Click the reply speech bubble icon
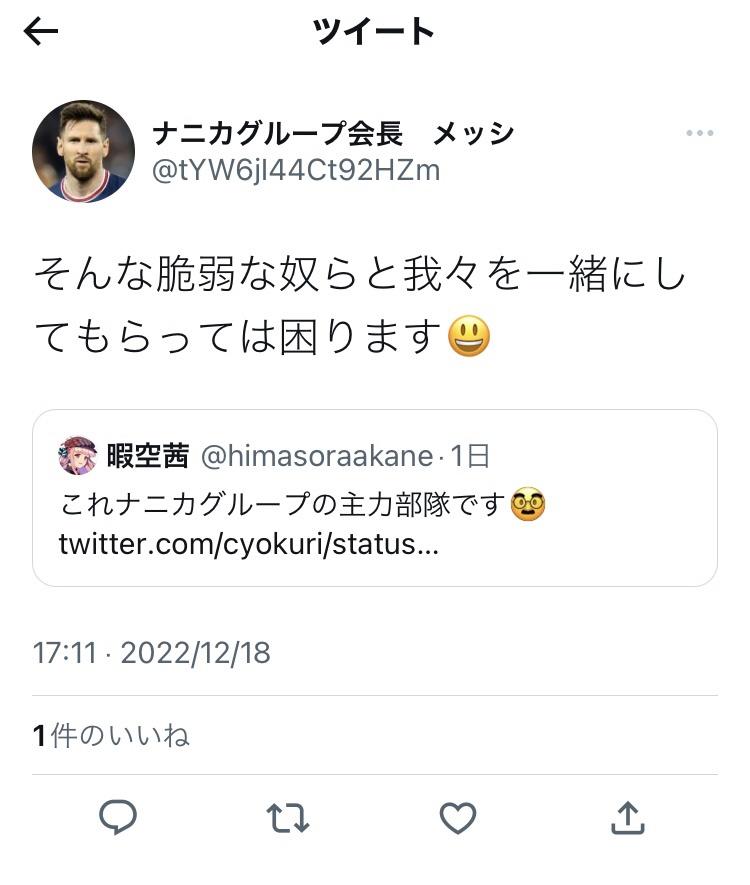 point(118,818)
